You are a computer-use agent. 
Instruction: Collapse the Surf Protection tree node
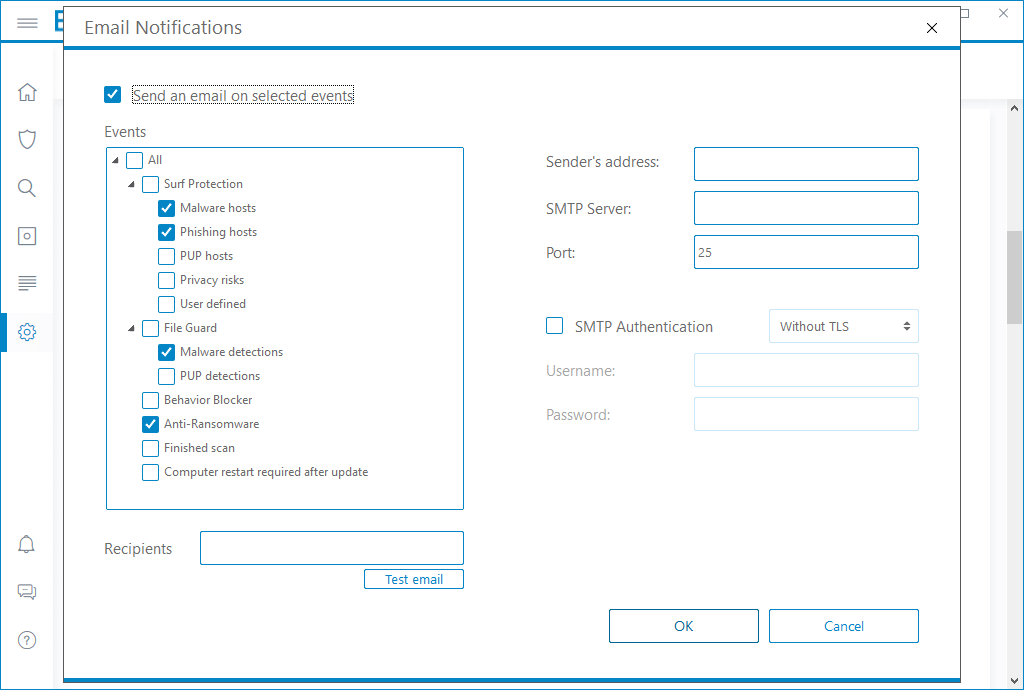[131, 184]
